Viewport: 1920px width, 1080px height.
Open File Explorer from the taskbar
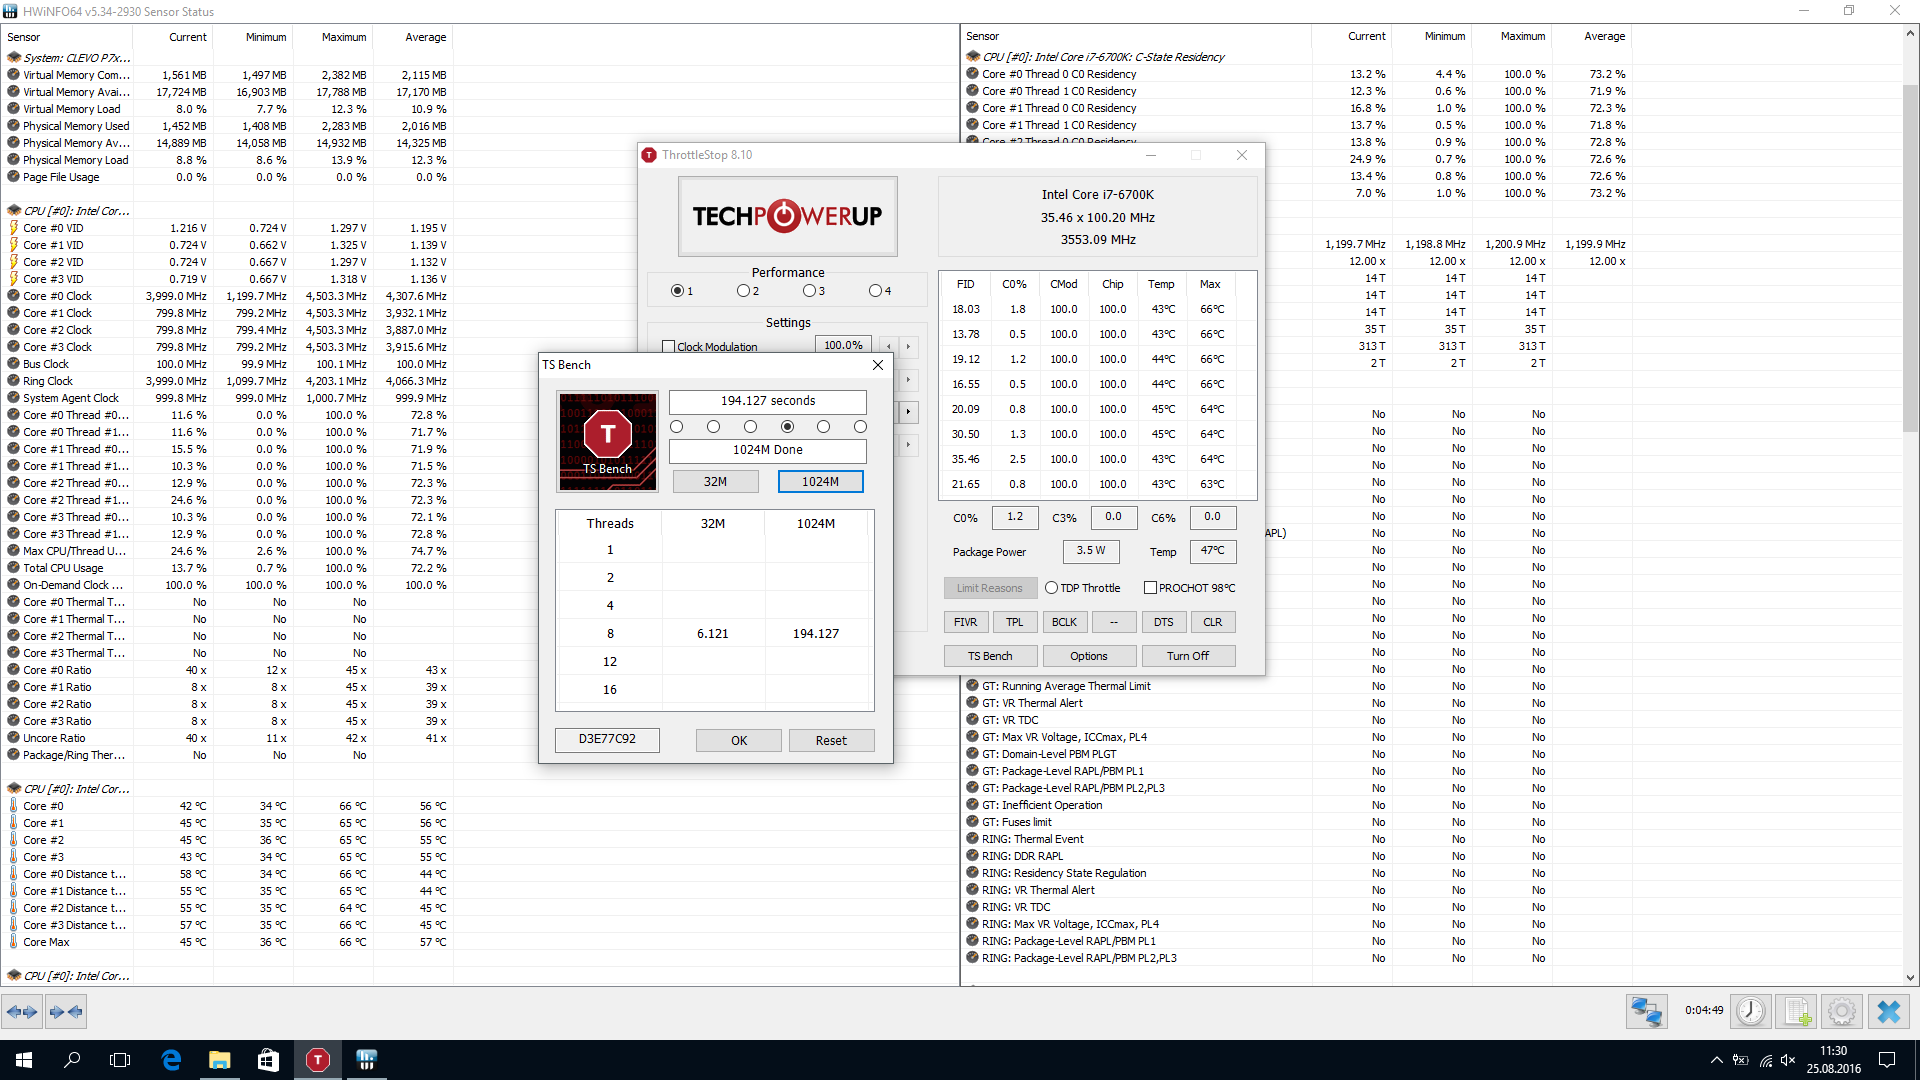(x=219, y=1060)
